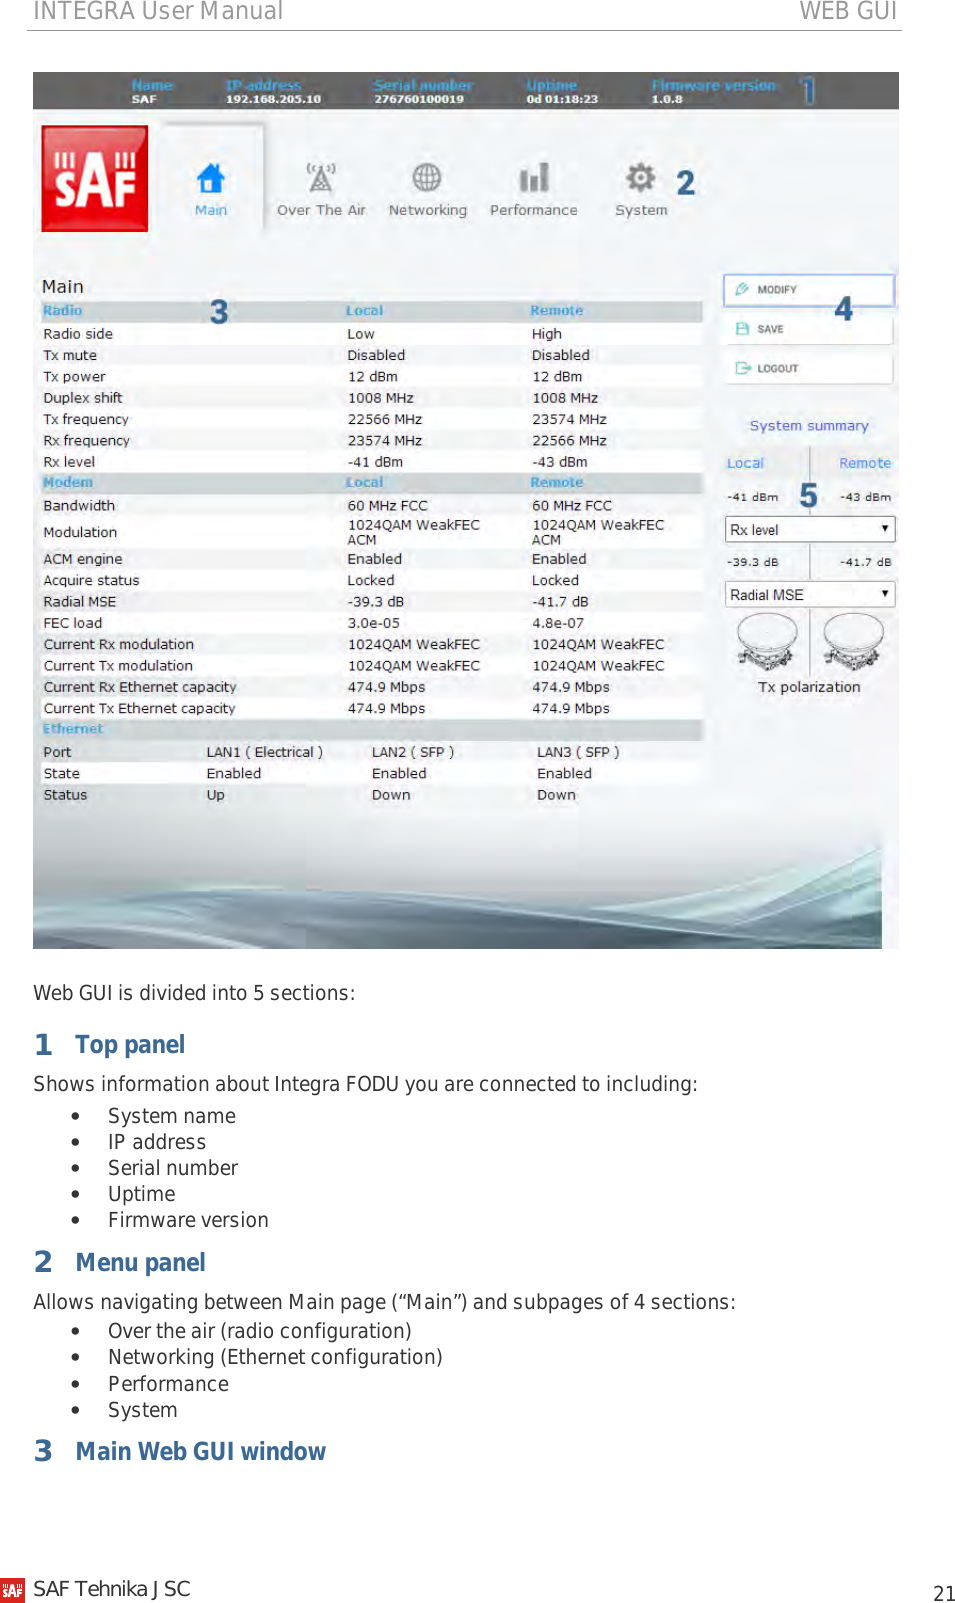Viewport: 955px width, 1603px height.
Task: Click the Radio side row label
Action: [78, 334]
